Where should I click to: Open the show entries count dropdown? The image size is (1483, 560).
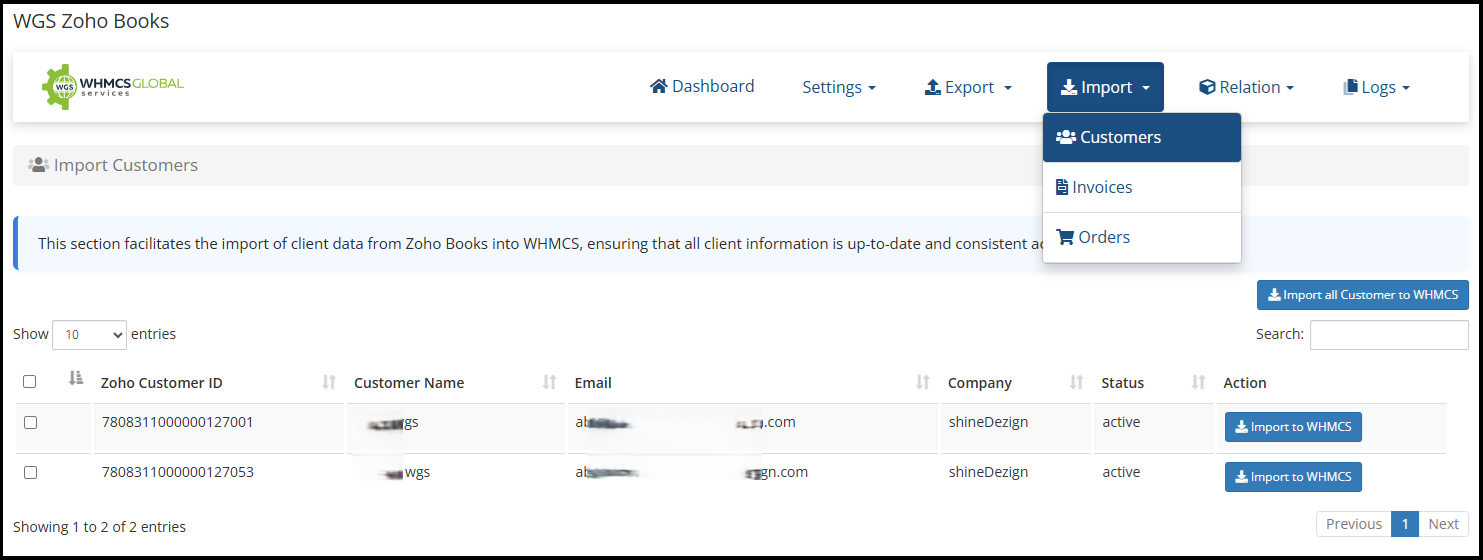tap(89, 335)
